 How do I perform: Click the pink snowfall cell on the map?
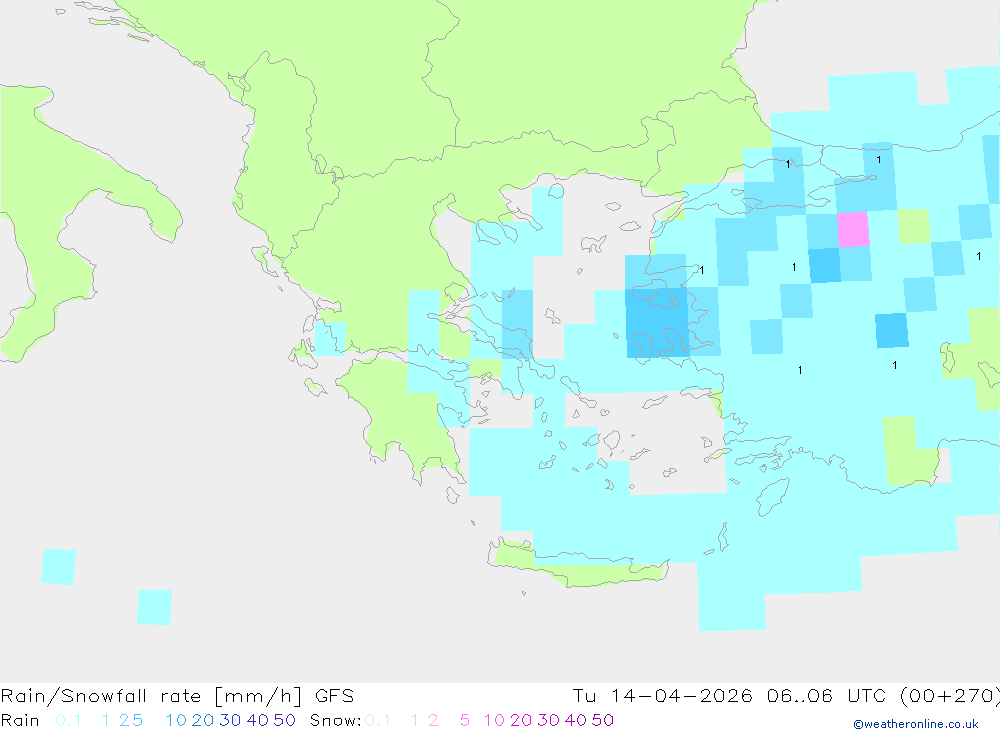pyautogui.click(x=853, y=230)
